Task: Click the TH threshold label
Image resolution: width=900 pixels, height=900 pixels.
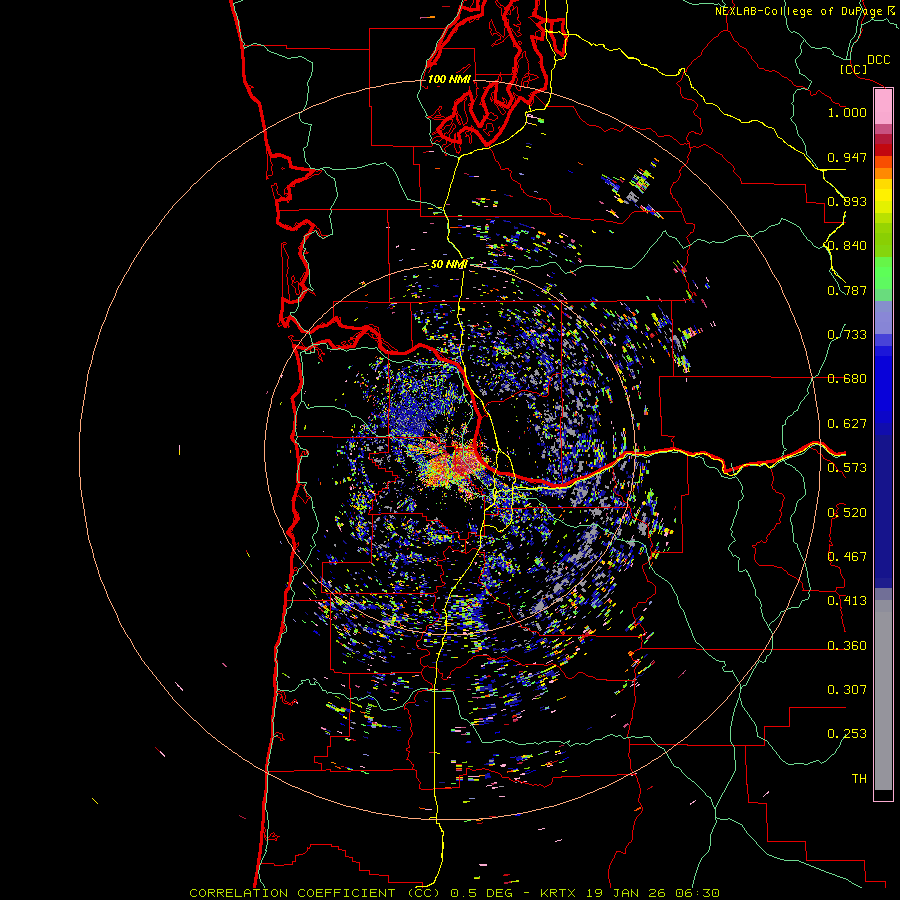Action: point(859,779)
